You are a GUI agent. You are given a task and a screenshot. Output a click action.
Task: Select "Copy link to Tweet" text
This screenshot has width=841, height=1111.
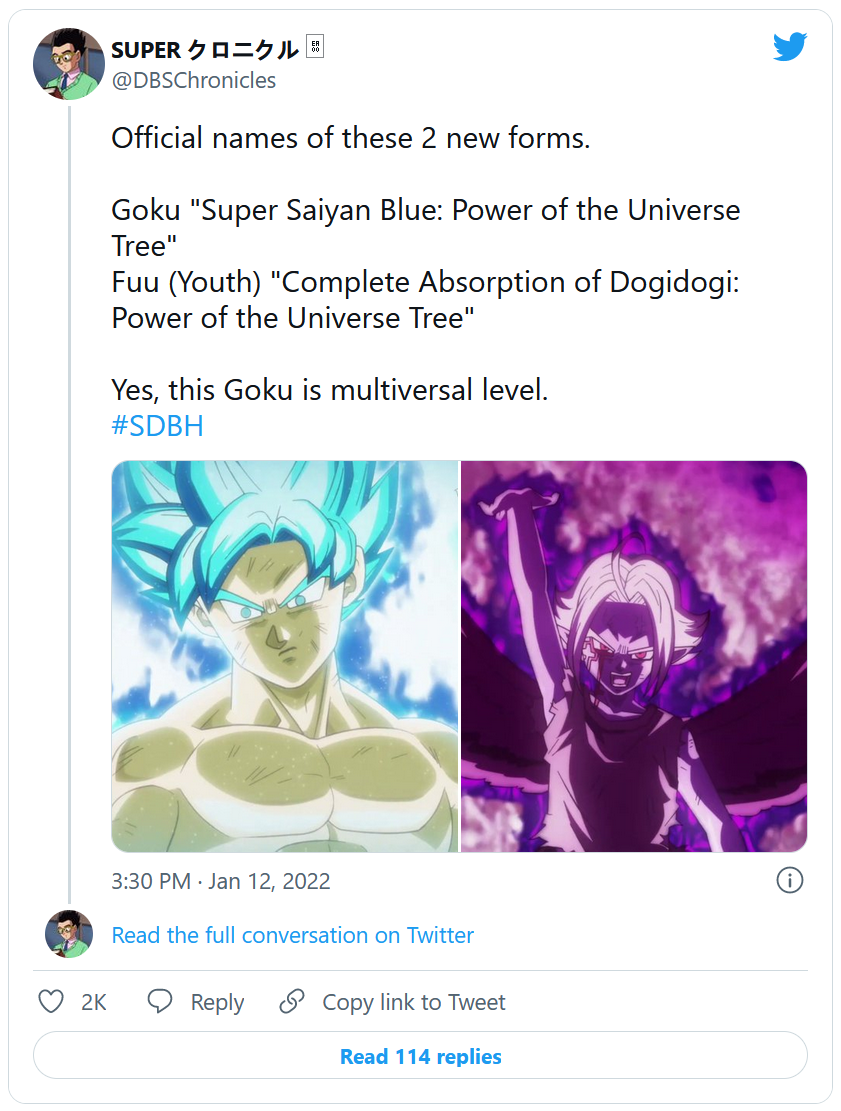413,1002
